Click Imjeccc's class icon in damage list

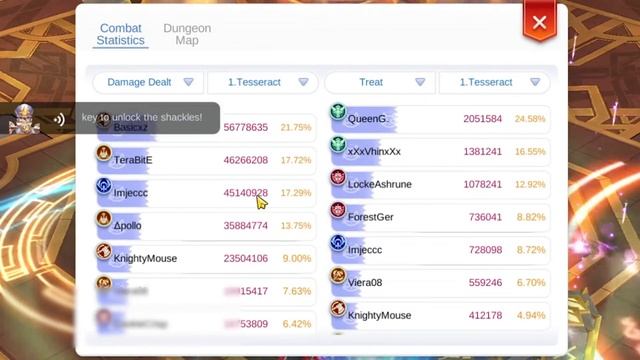point(104,186)
